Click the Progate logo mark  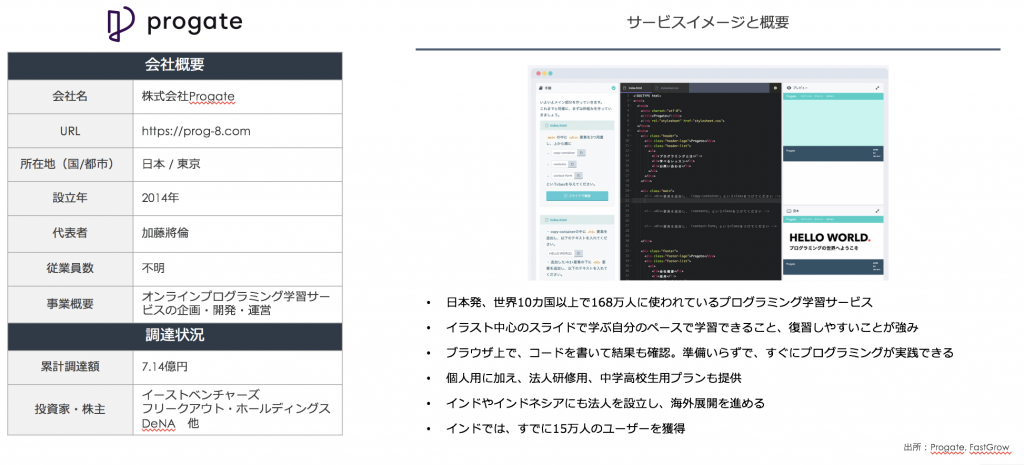(x=121, y=25)
